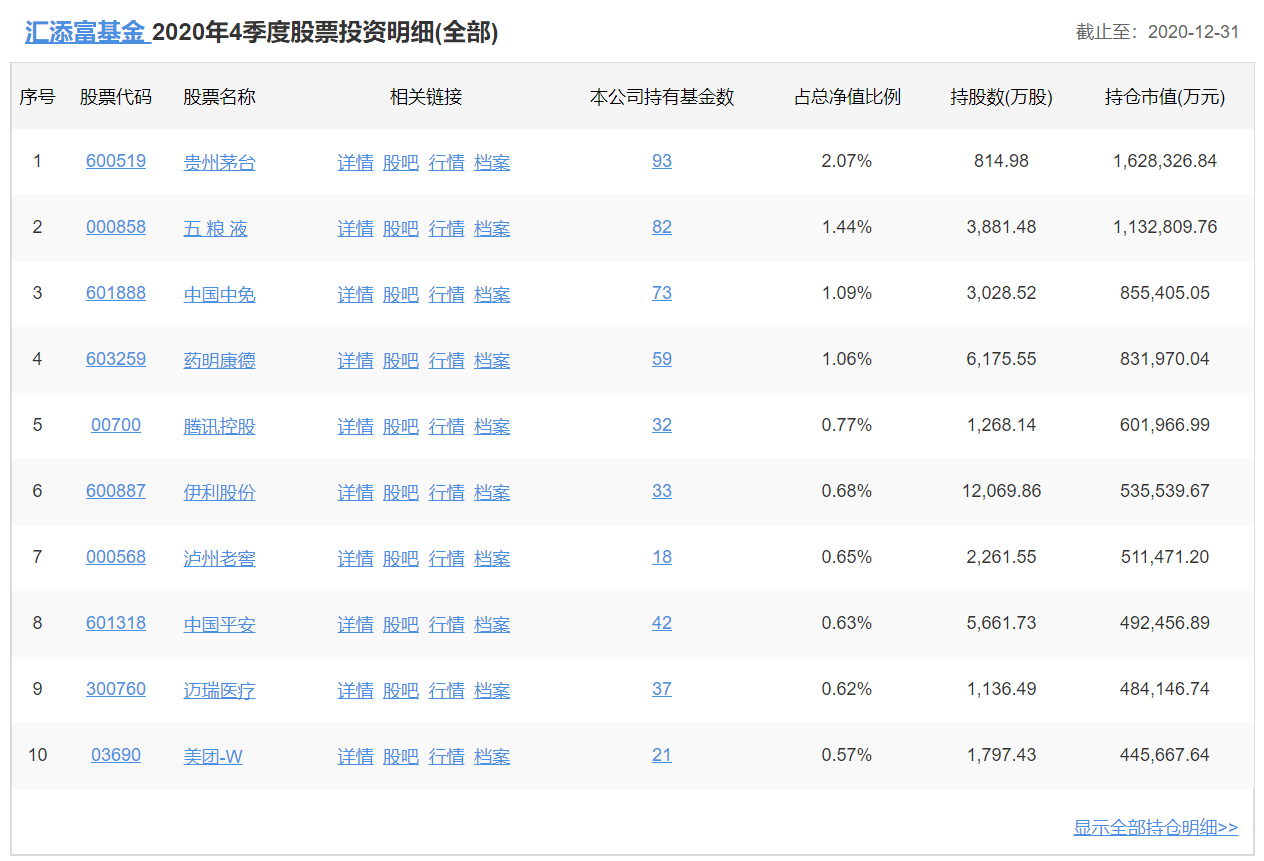Open fund count 37 link
The width and height of the screenshot is (1264, 861).
[x=662, y=689]
